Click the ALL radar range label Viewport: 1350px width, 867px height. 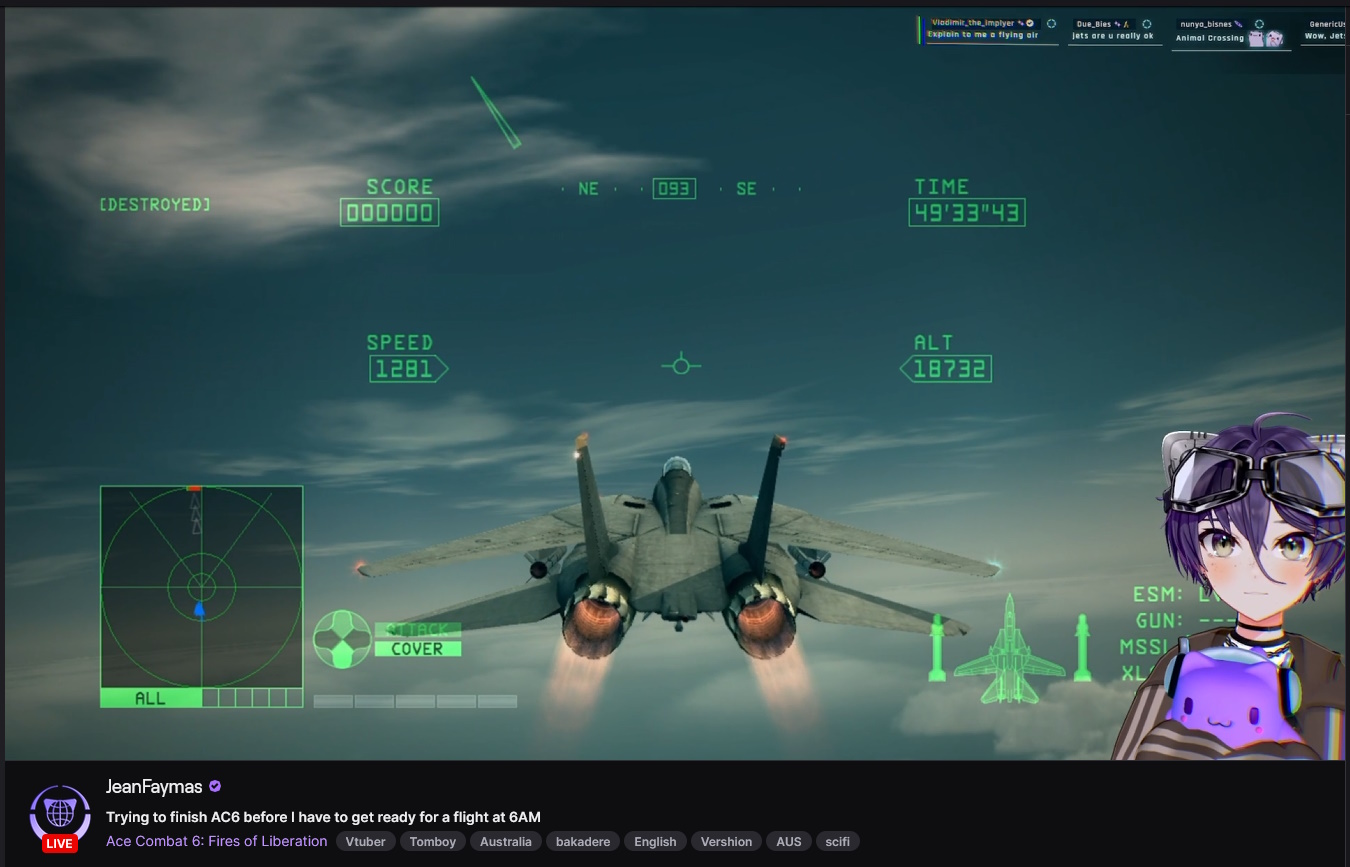pyautogui.click(x=151, y=698)
